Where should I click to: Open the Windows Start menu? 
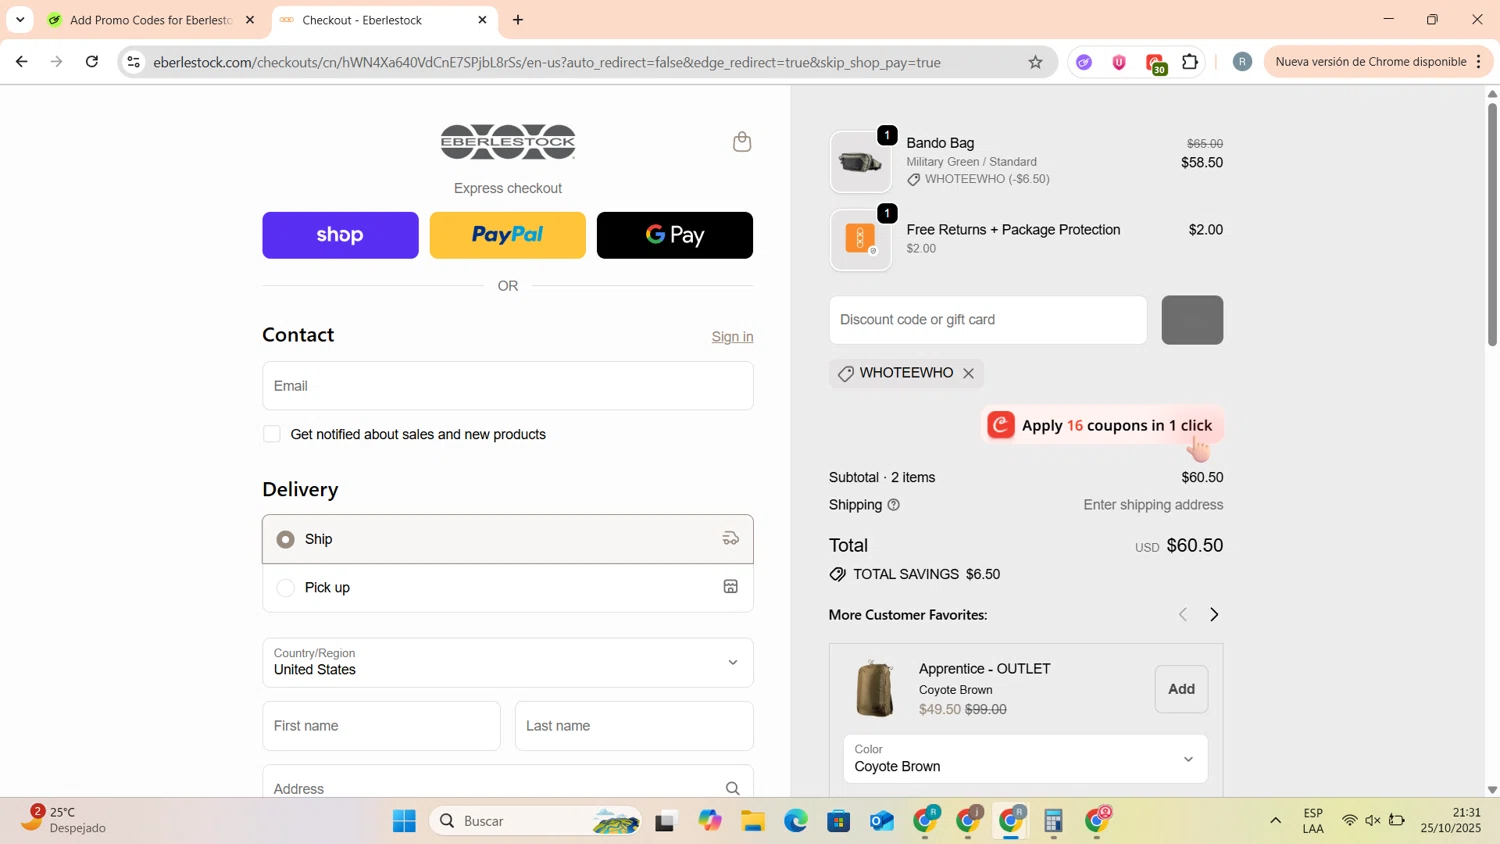point(404,821)
